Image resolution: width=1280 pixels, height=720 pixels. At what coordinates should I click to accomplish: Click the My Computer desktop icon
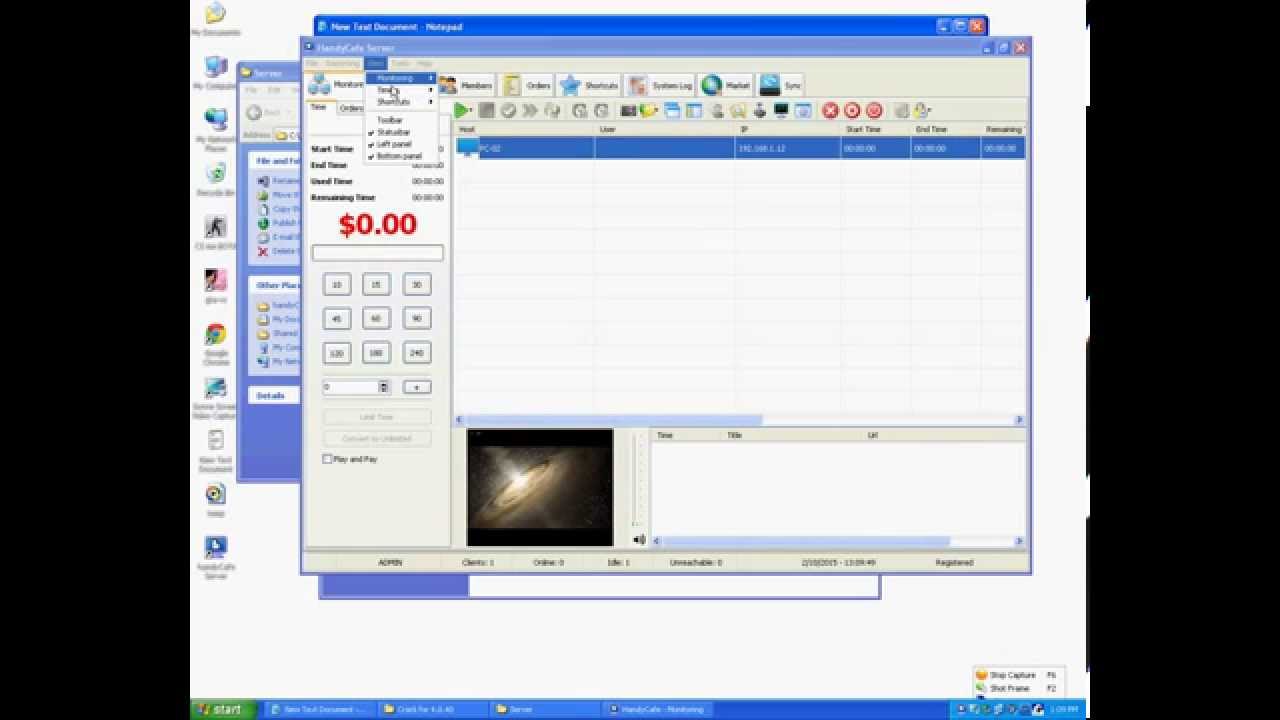(x=216, y=73)
